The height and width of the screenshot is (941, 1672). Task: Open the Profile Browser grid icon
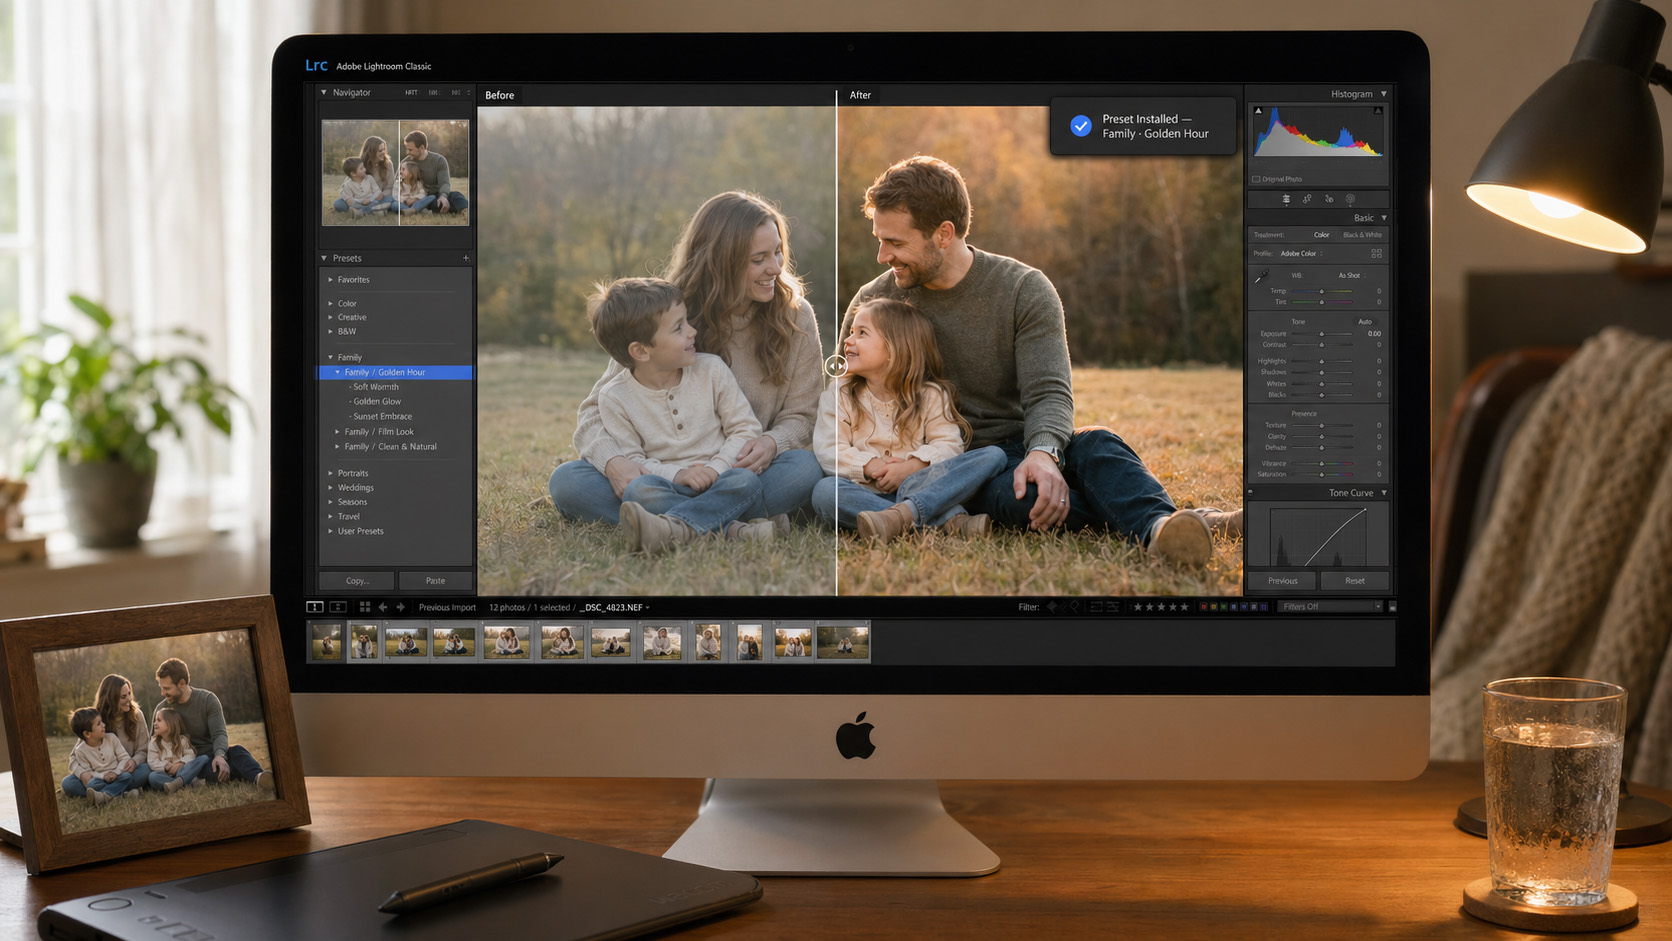(1377, 253)
